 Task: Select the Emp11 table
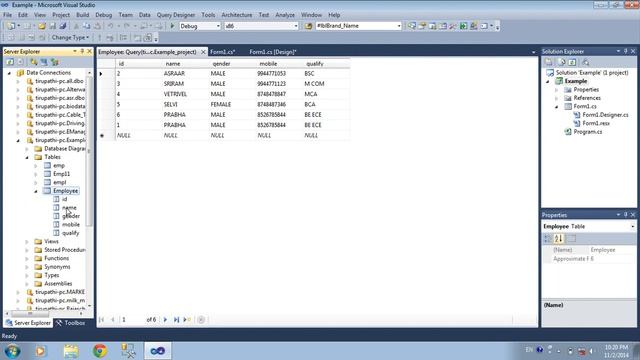click(x=61, y=174)
